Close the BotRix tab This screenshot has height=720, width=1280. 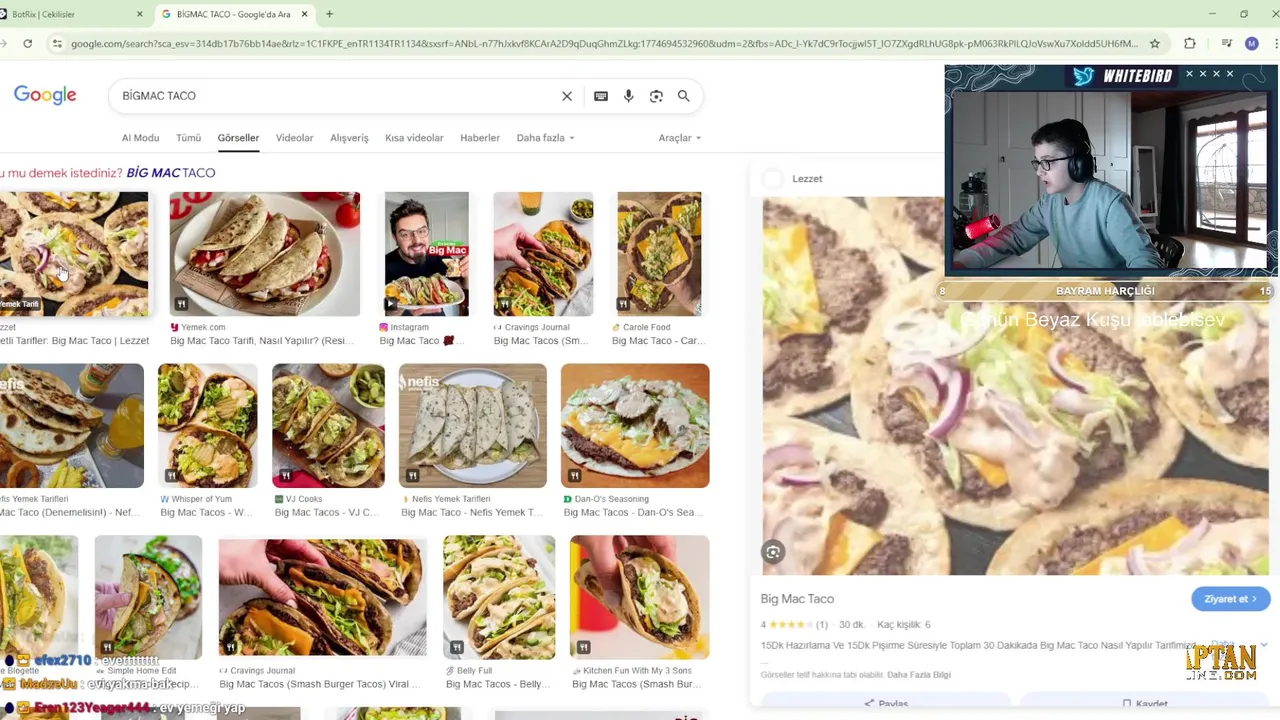(x=139, y=14)
